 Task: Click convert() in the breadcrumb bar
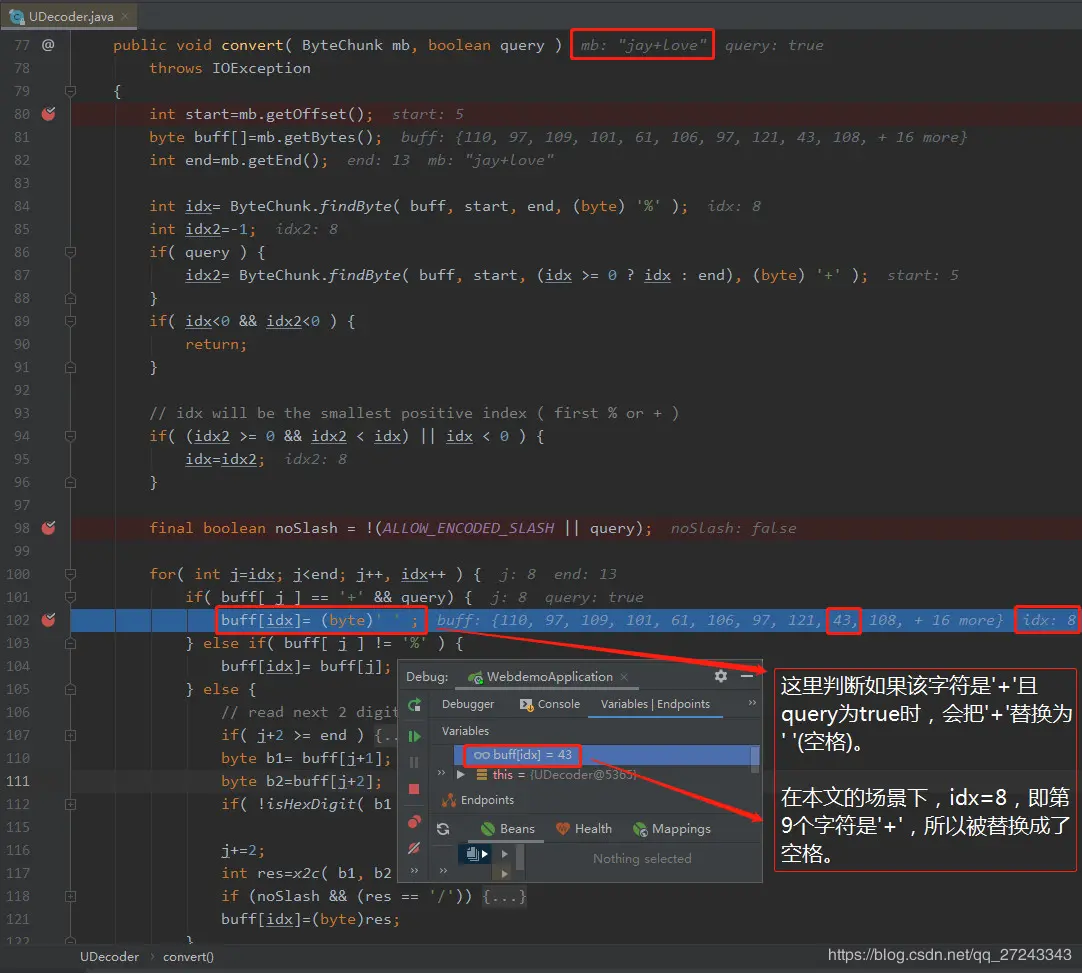coord(188,957)
